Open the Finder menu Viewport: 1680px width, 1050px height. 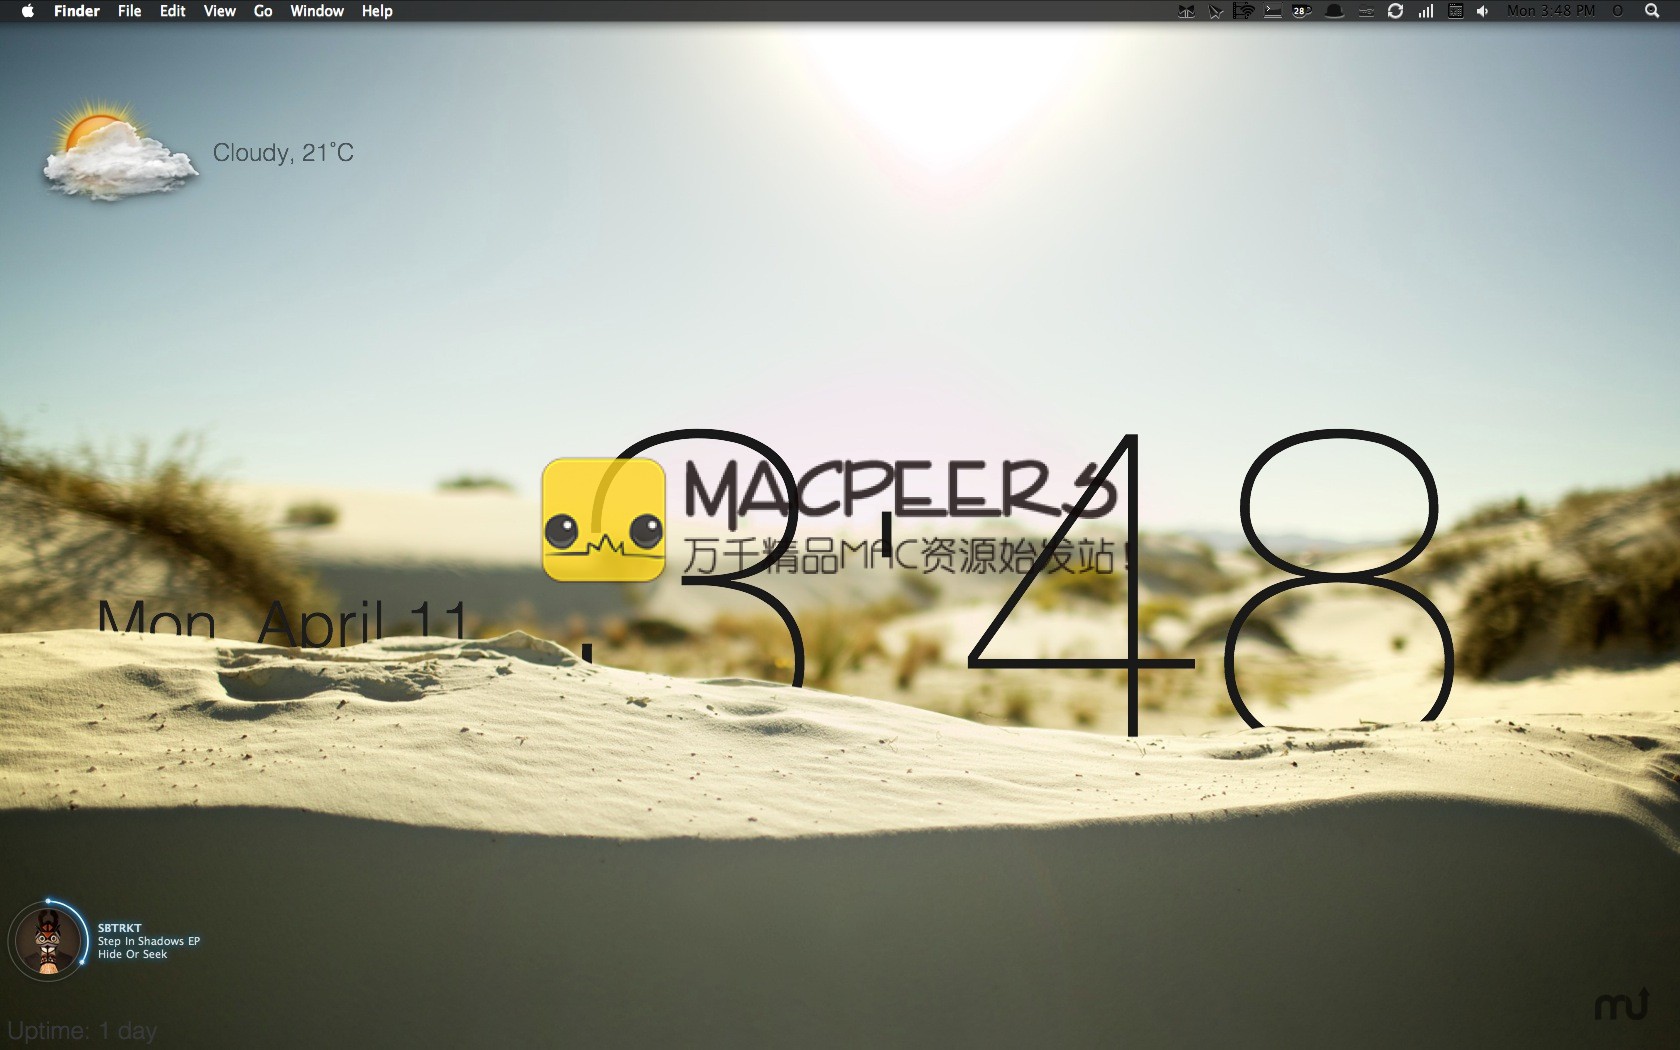pyautogui.click(x=76, y=11)
